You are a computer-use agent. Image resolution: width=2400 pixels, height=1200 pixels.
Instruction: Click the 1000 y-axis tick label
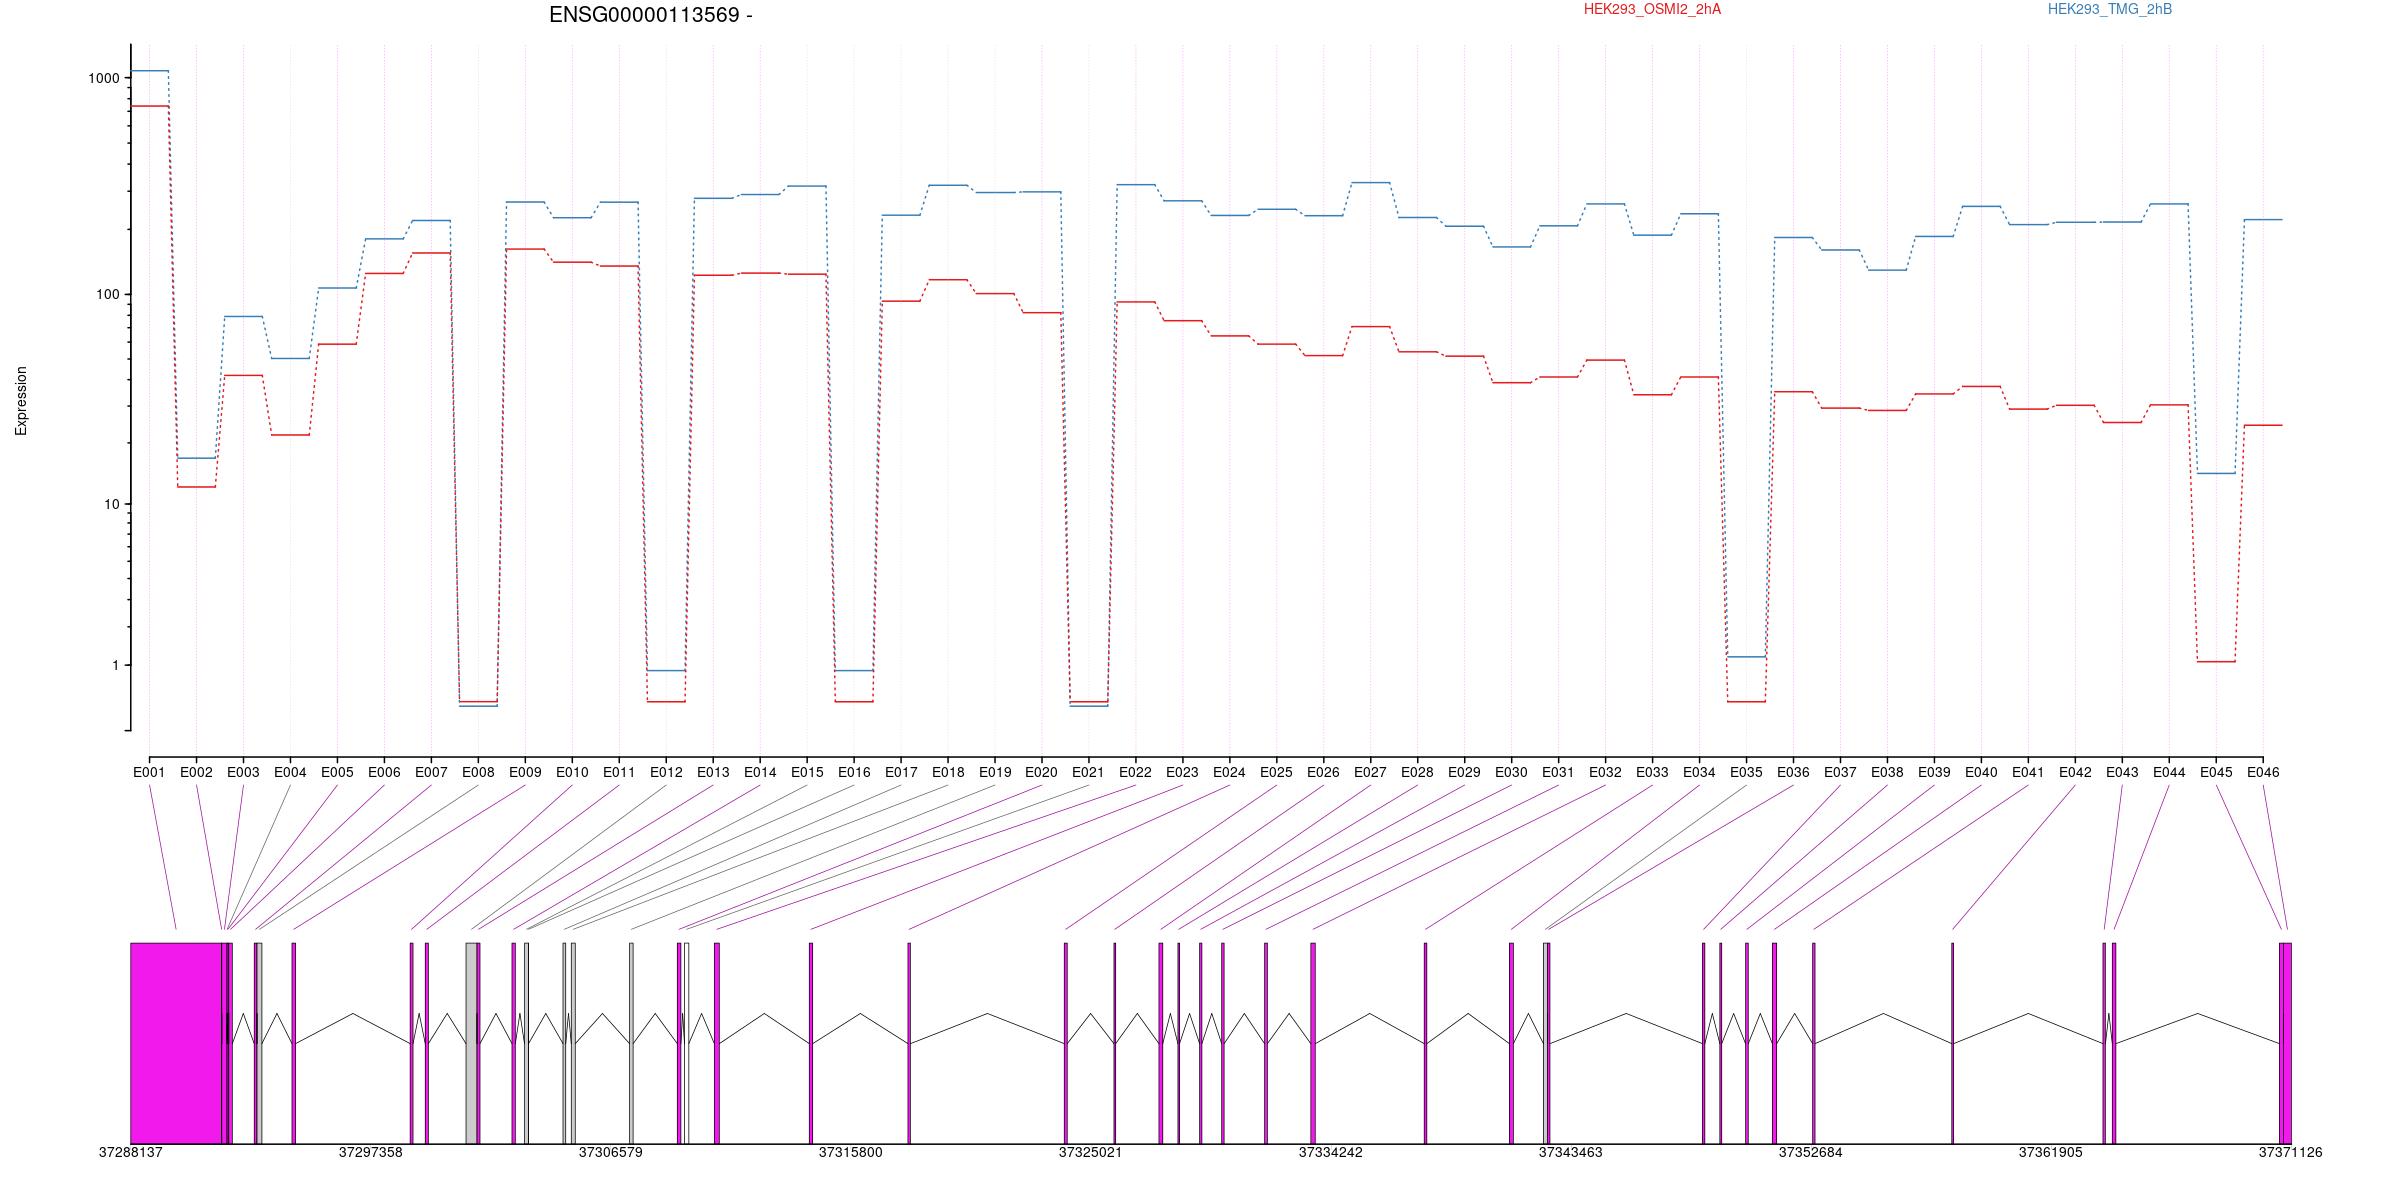pos(104,79)
